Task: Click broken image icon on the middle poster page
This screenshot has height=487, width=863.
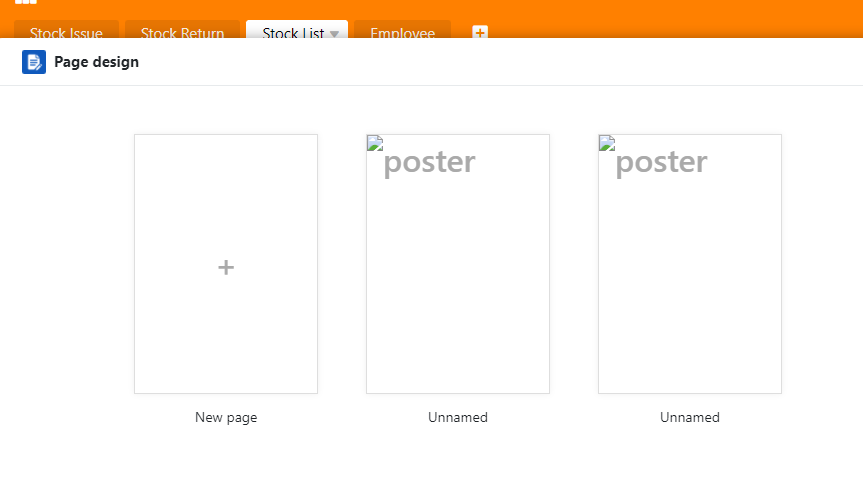Action: point(375,143)
